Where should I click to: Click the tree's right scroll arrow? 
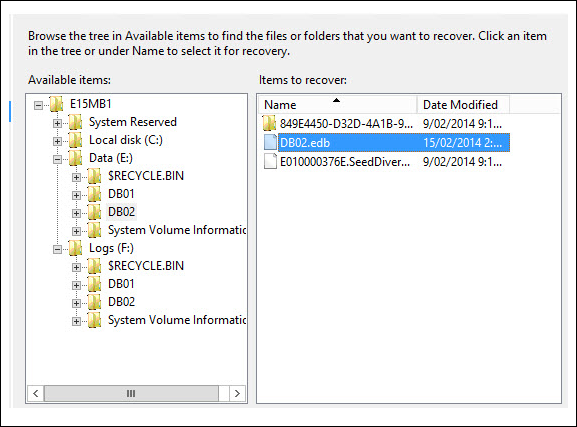pyautogui.click(x=237, y=394)
